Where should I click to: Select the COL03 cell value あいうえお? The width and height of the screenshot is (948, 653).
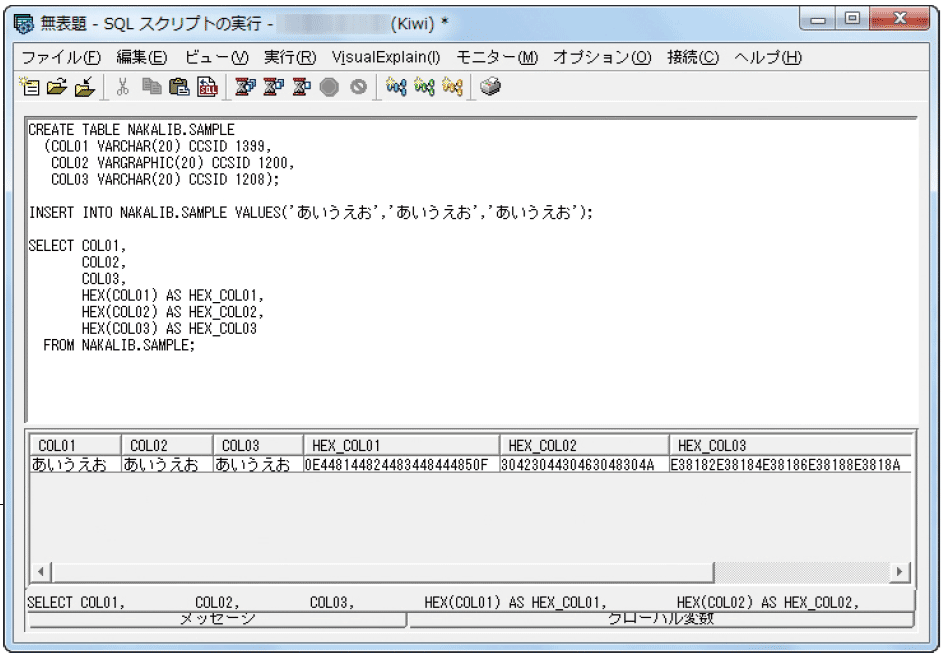click(258, 464)
